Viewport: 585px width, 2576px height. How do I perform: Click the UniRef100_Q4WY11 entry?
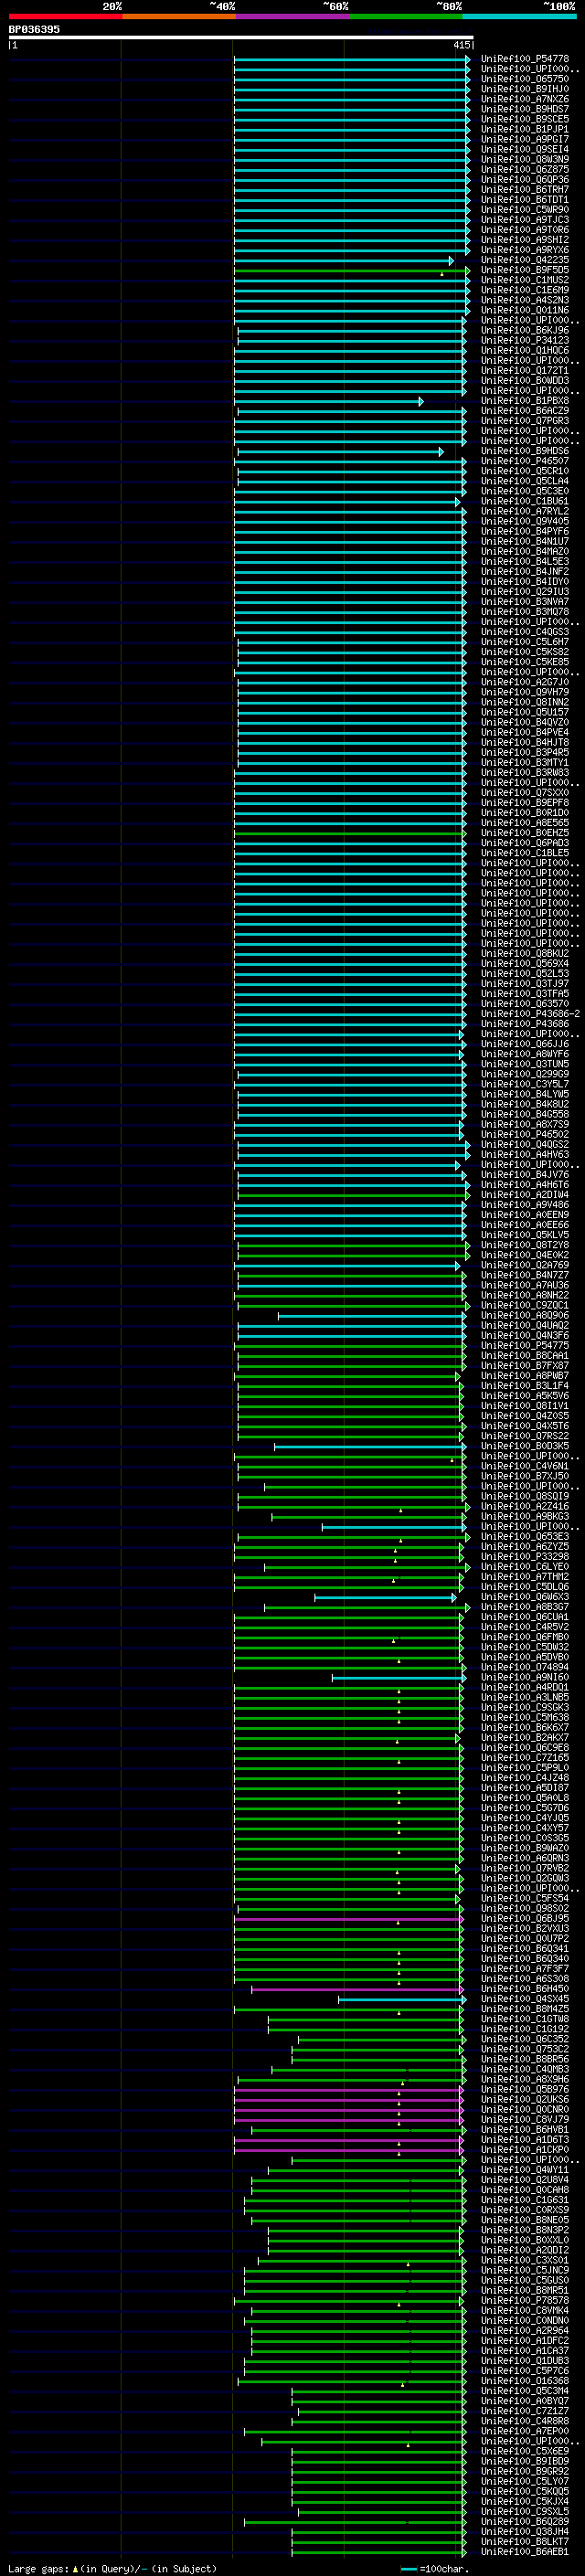(x=525, y=2170)
